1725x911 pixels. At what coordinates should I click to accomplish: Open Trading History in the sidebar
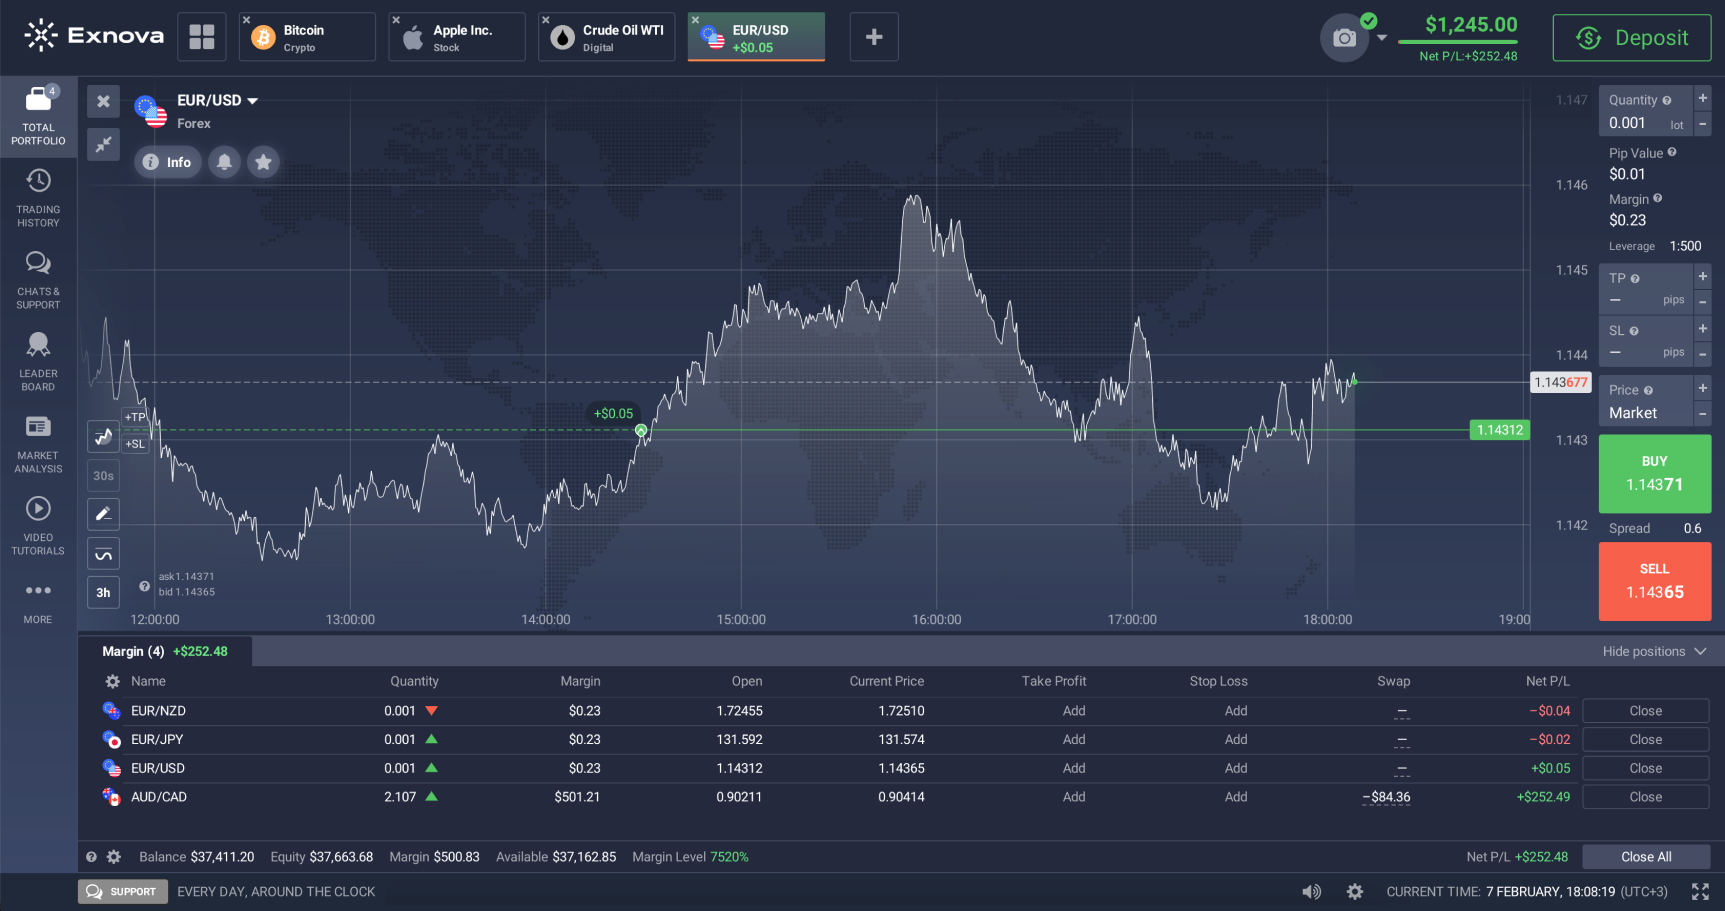37,194
